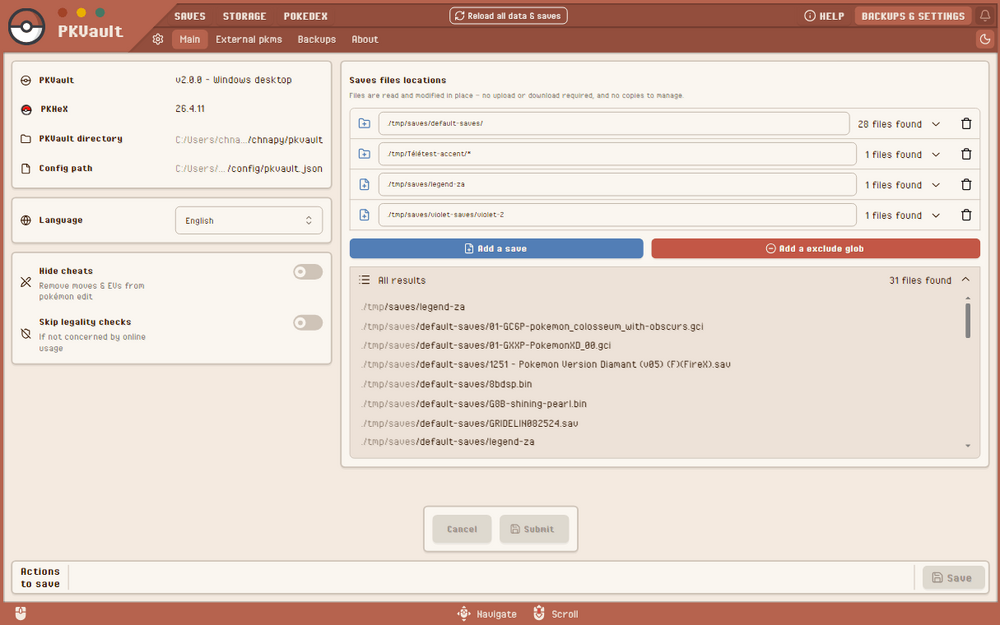This screenshot has width=1000, height=625.
Task: Switch to the Main tab
Action: coord(189,40)
